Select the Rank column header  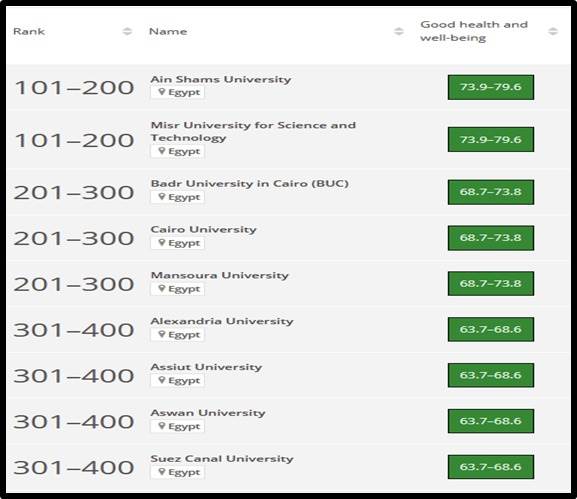click(29, 31)
